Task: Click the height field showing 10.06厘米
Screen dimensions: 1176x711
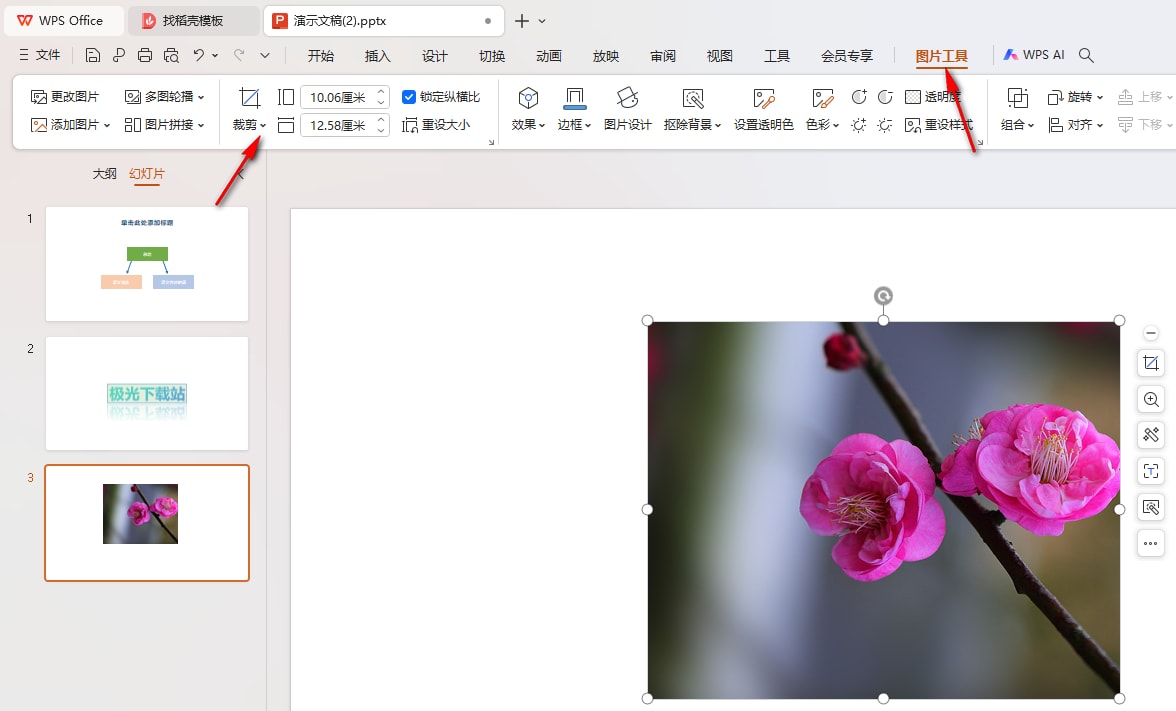Action: pyautogui.click(x=338, y=98)
